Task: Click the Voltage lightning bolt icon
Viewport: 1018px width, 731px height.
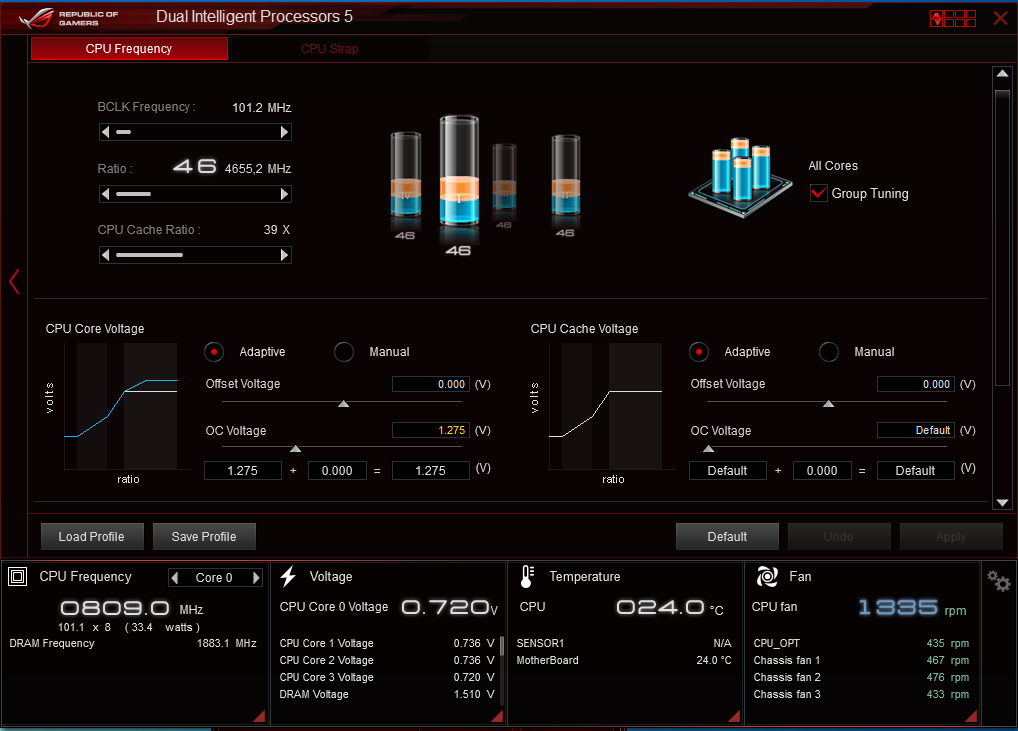Action: 288,576
